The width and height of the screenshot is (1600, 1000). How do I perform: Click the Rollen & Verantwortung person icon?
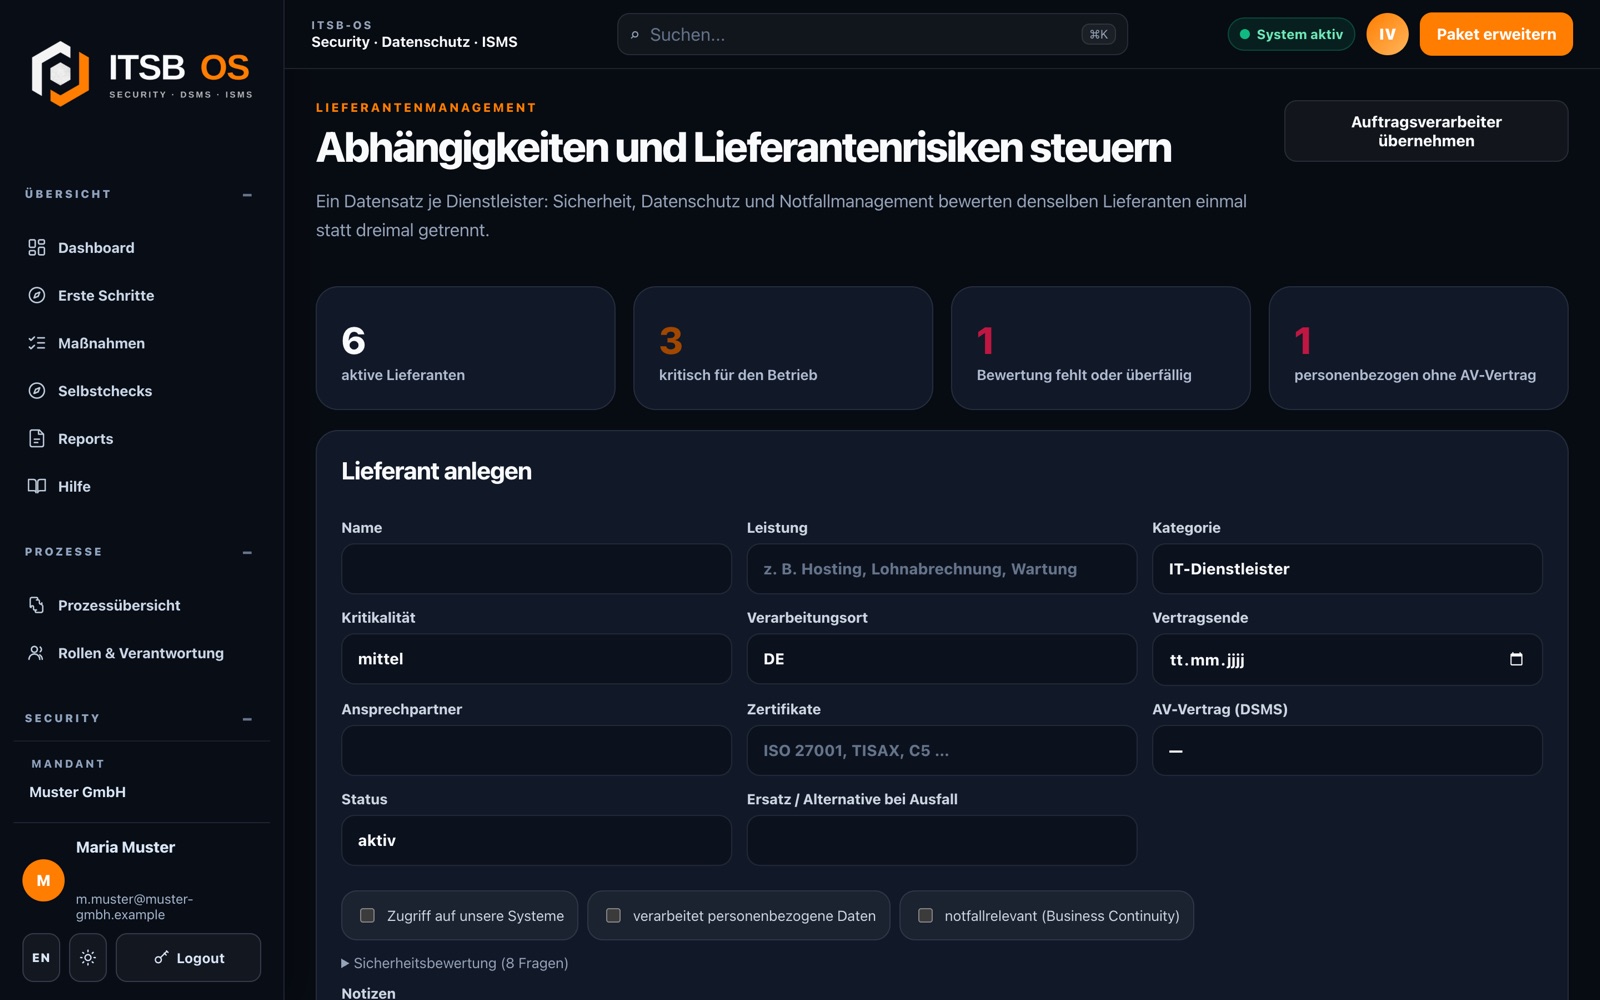37,653
